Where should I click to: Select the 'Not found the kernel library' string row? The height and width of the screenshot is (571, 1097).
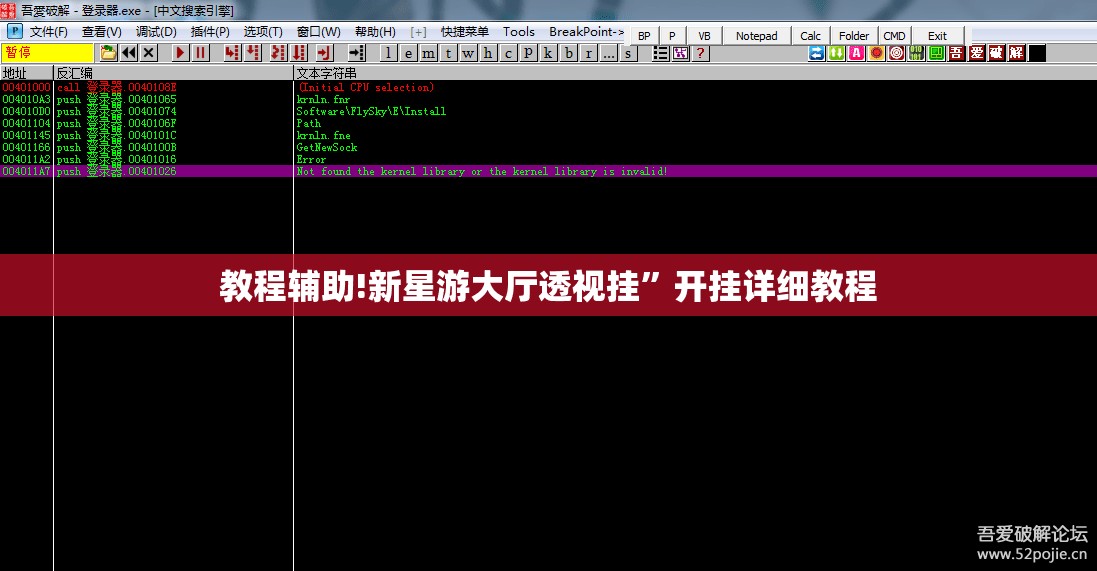click(x=548, y=171)
